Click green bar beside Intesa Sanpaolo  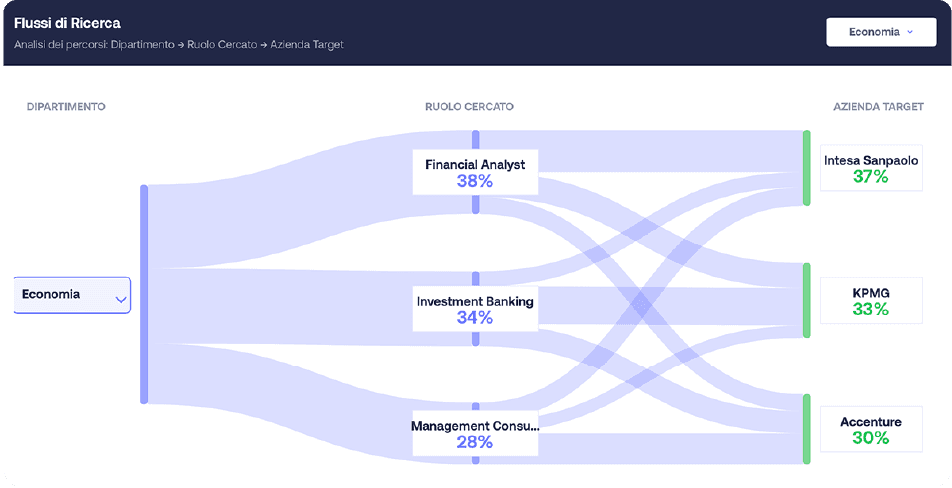[806, 167]
